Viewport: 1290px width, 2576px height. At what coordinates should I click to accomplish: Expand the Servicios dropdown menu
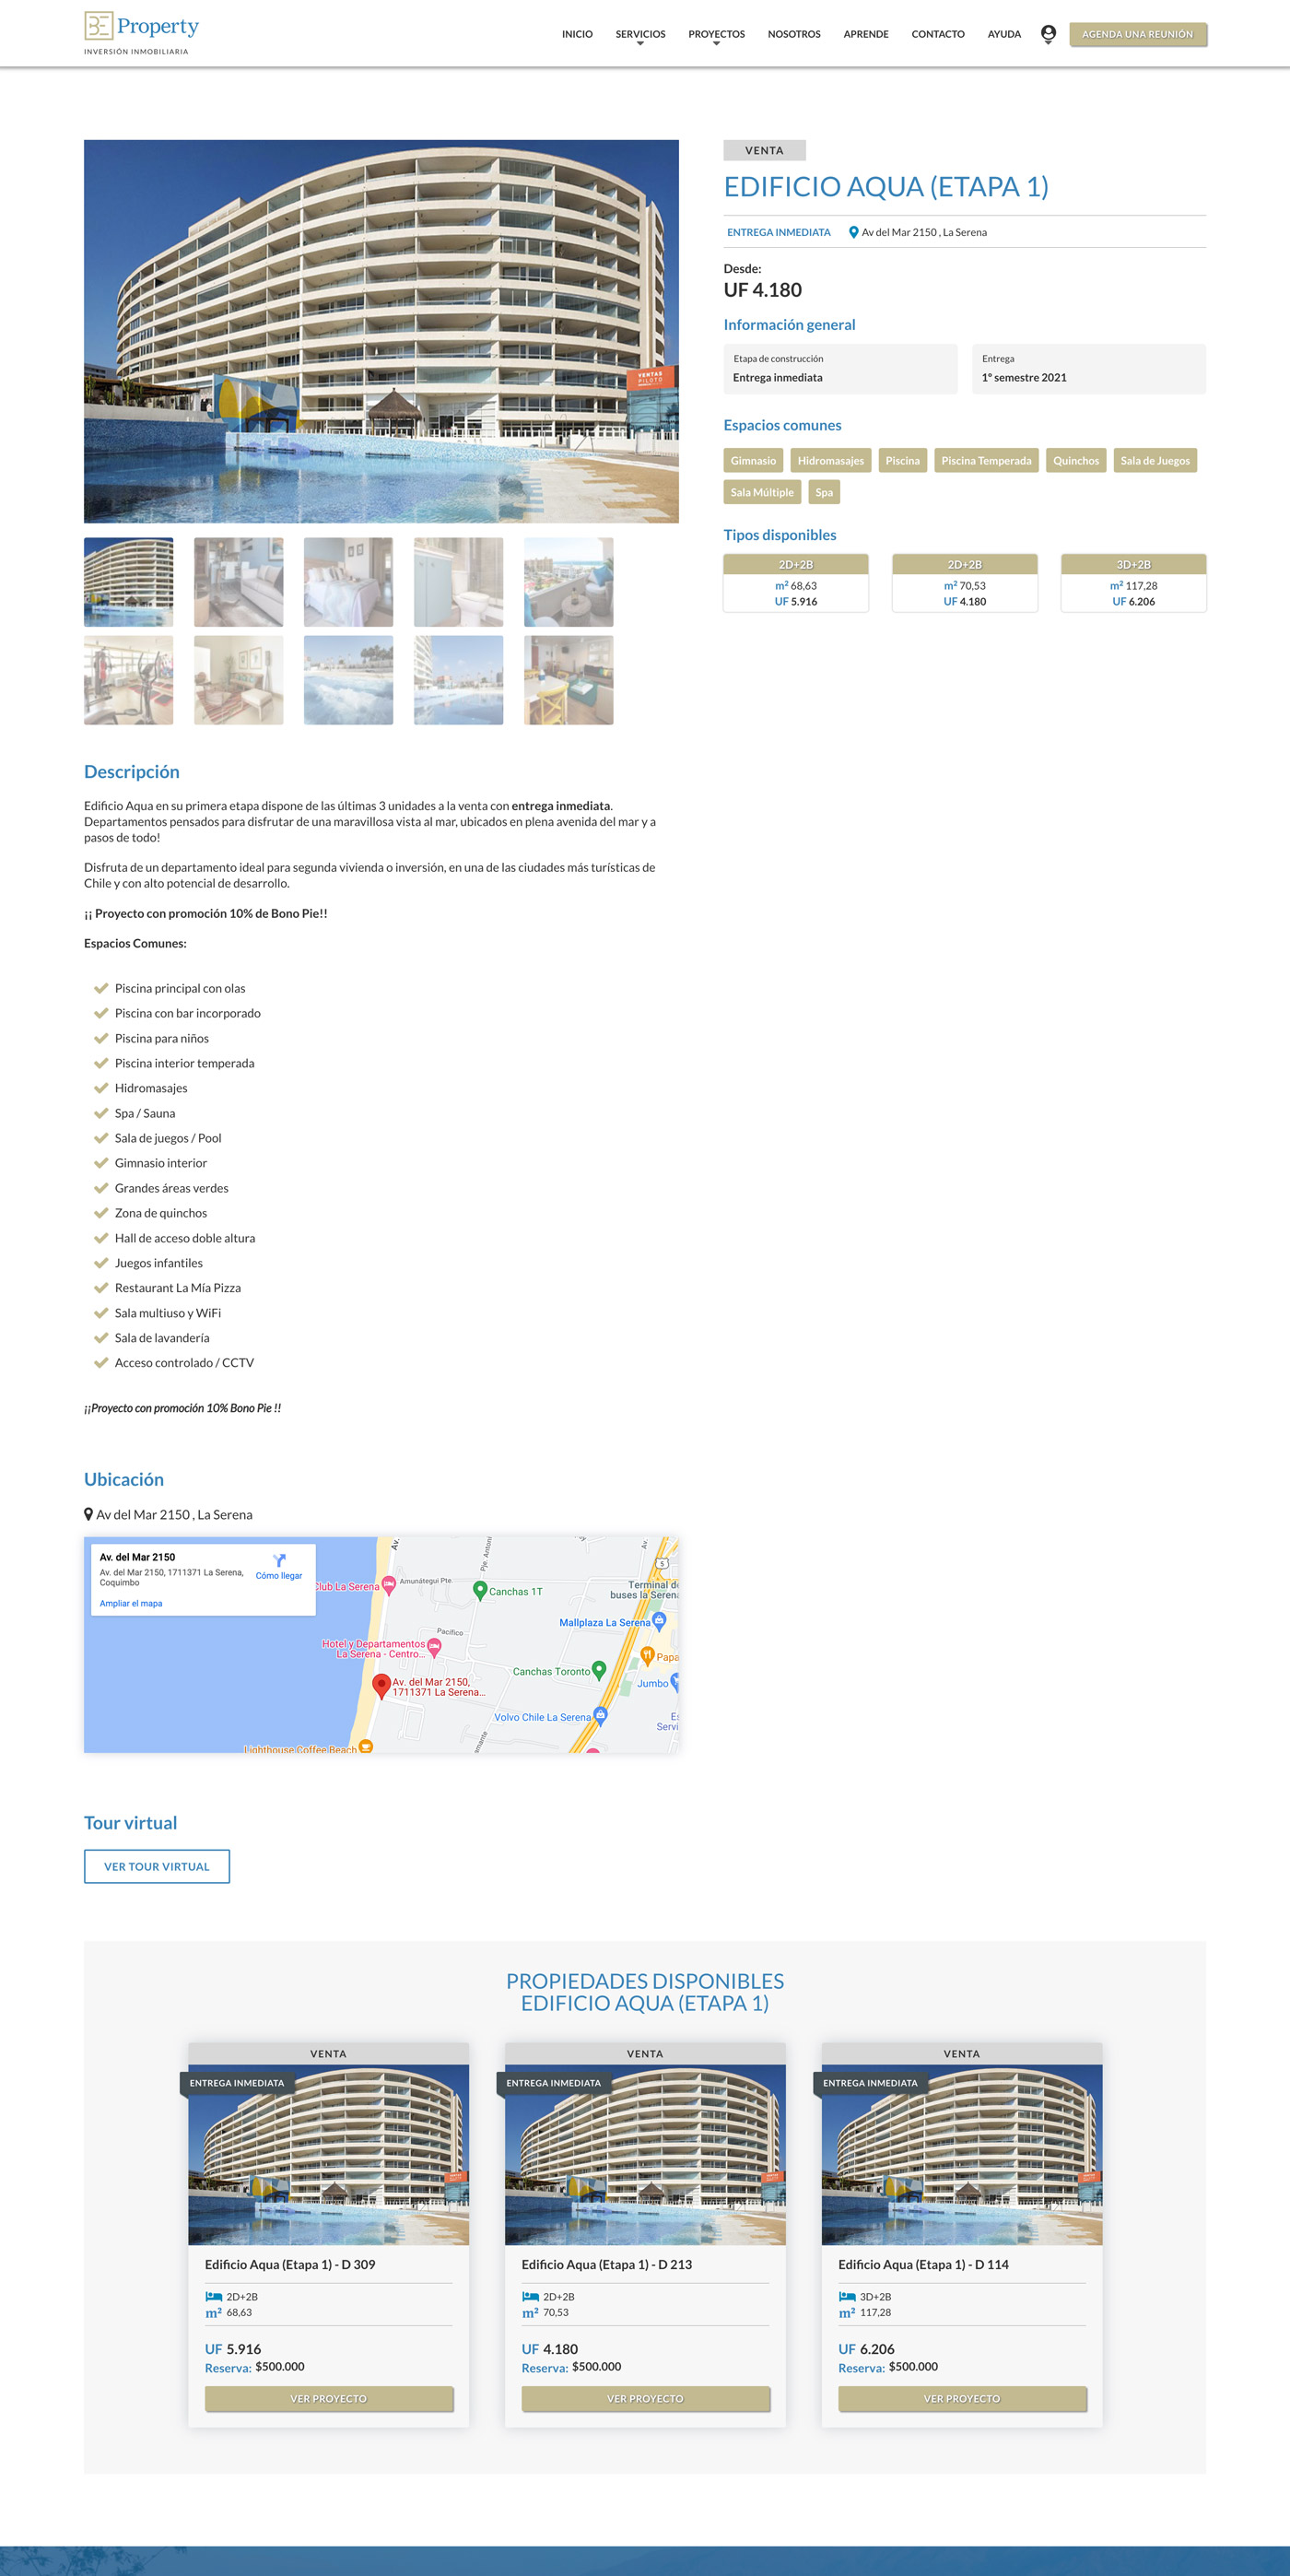pyautogui.click(x=640, y=35)
